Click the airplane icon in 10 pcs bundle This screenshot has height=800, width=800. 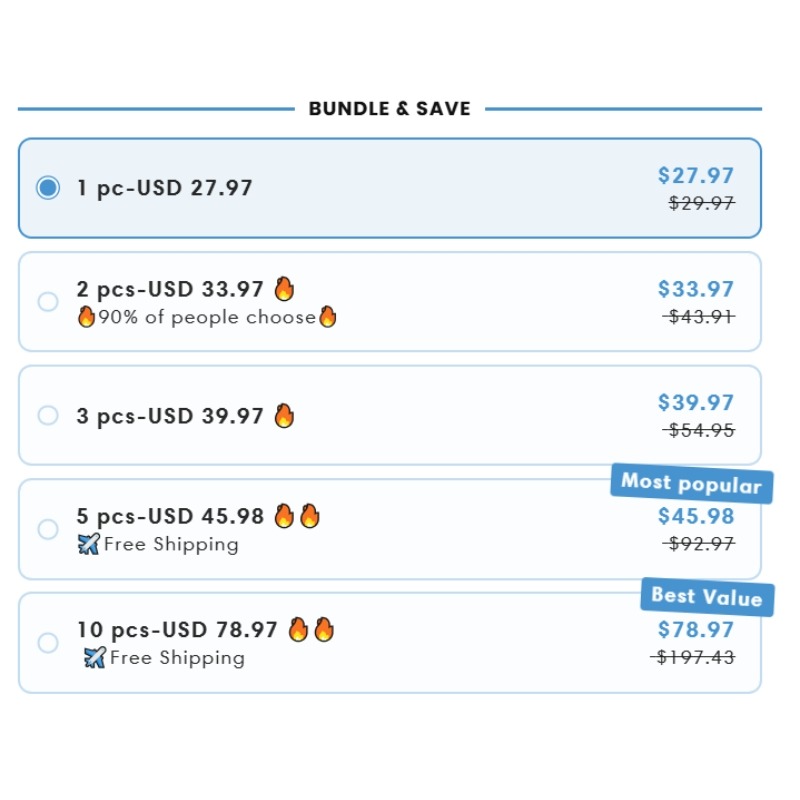(95, 658)
